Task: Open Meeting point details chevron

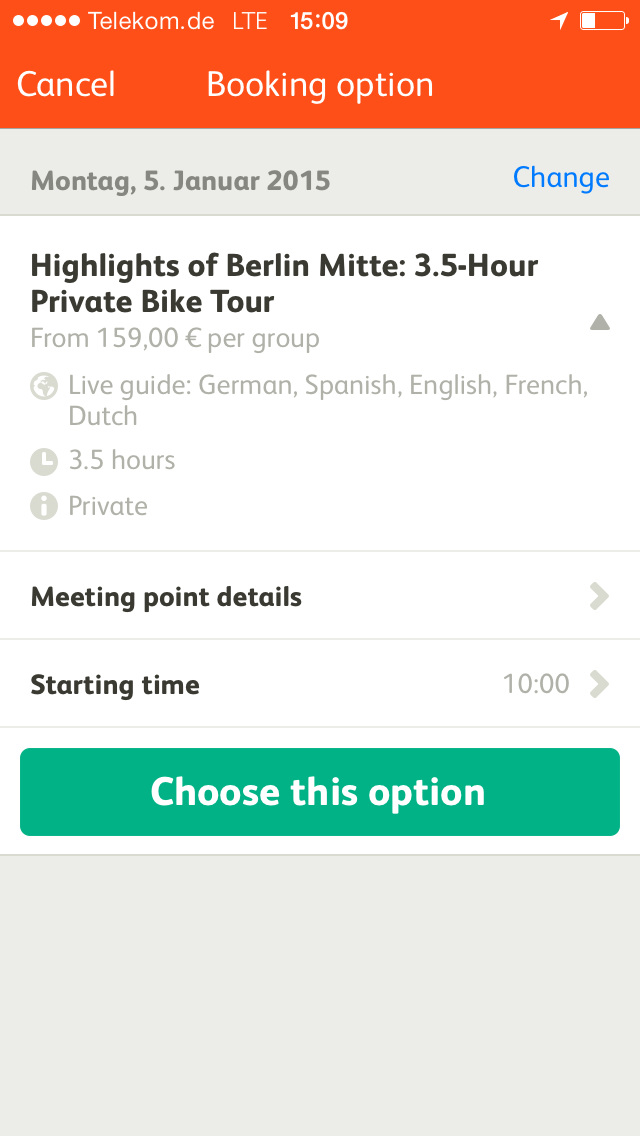Action: click(x=599, y=597)
